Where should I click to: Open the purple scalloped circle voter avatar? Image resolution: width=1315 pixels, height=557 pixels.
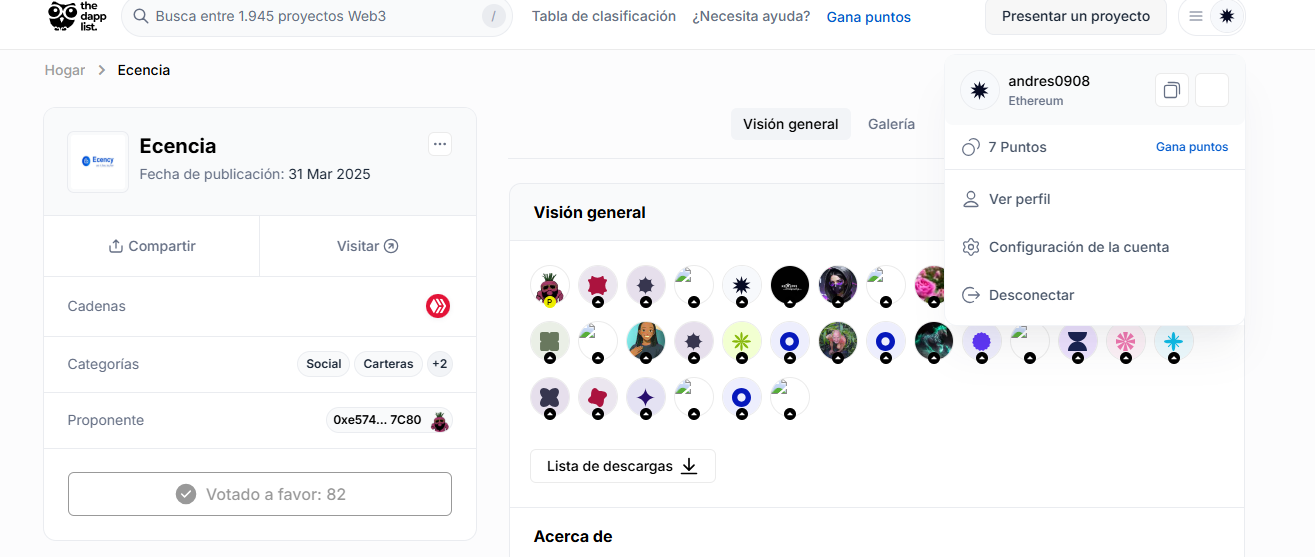[x=982, y=343]
